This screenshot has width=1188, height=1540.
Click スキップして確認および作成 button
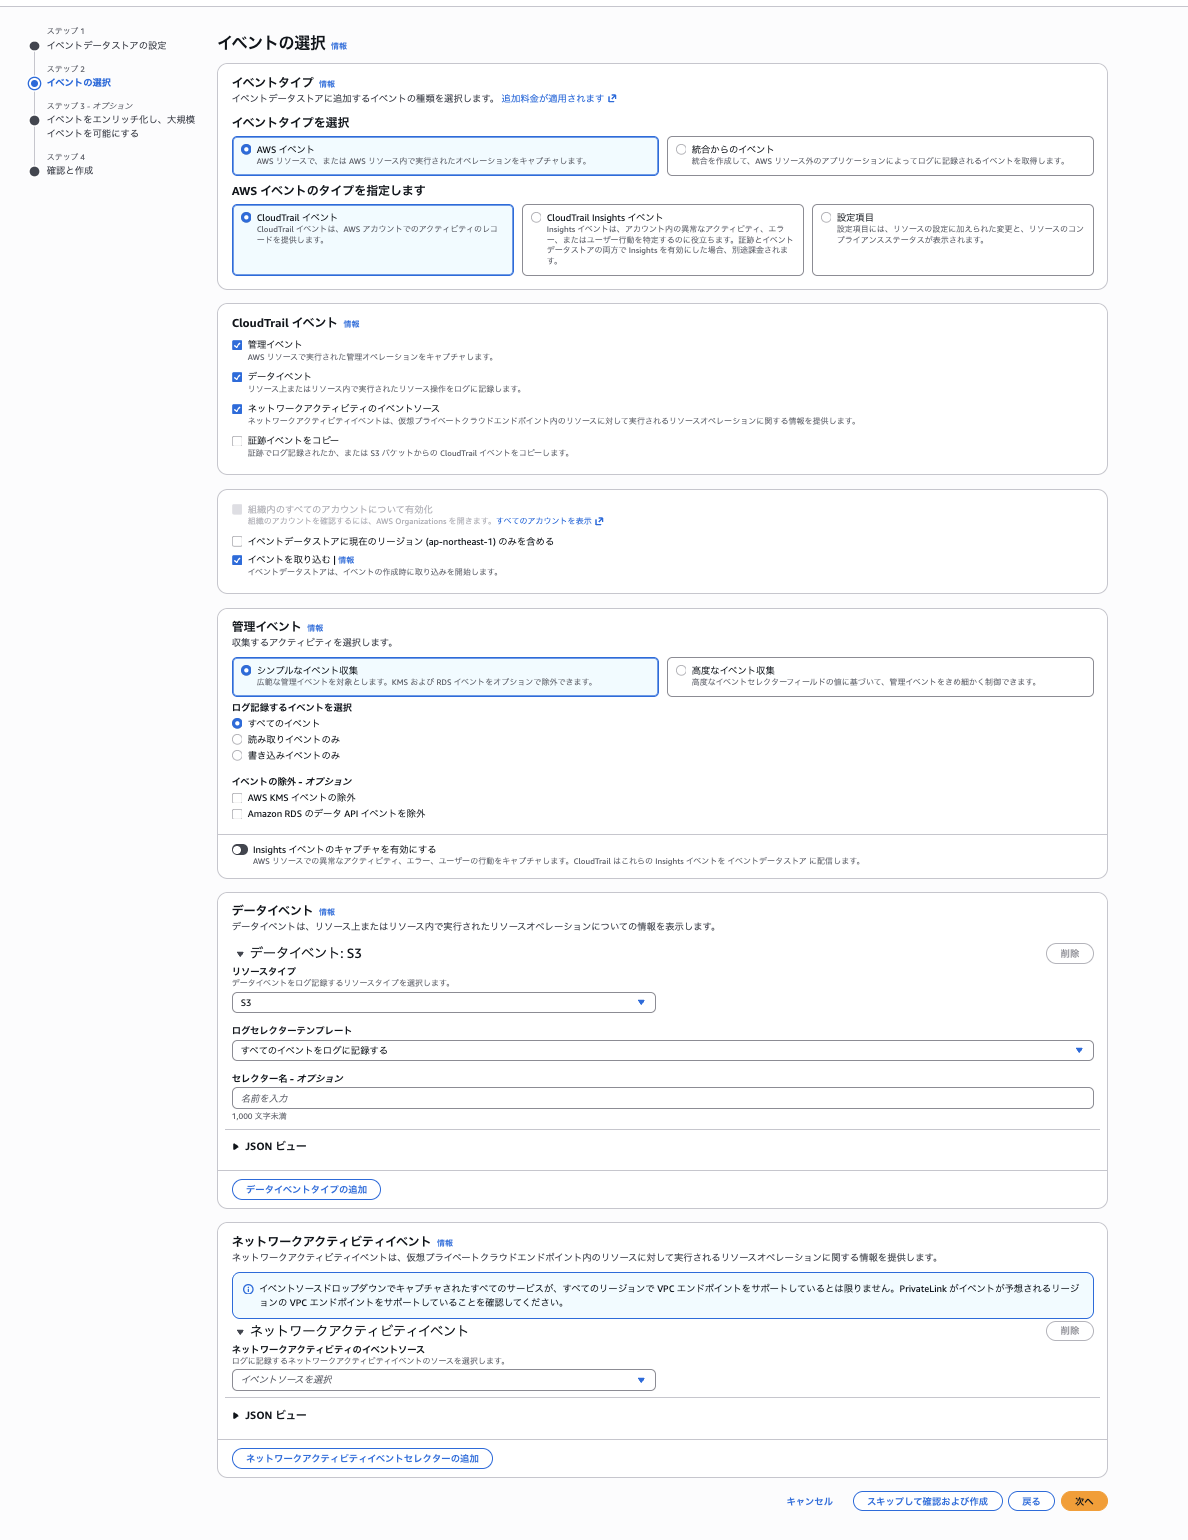tap(927, 1502)
